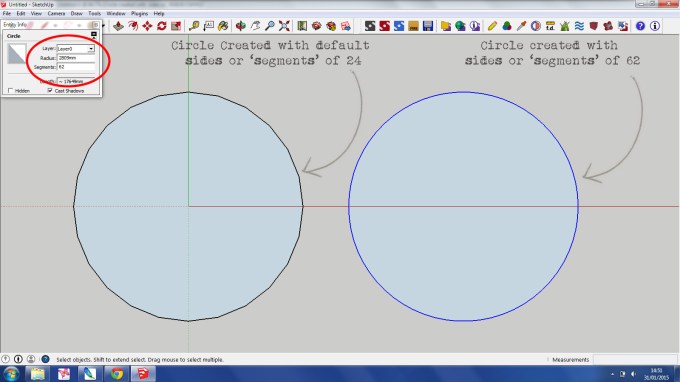Select the Text label tool
Screen dimensions: 680x382
tap(209, 26)
